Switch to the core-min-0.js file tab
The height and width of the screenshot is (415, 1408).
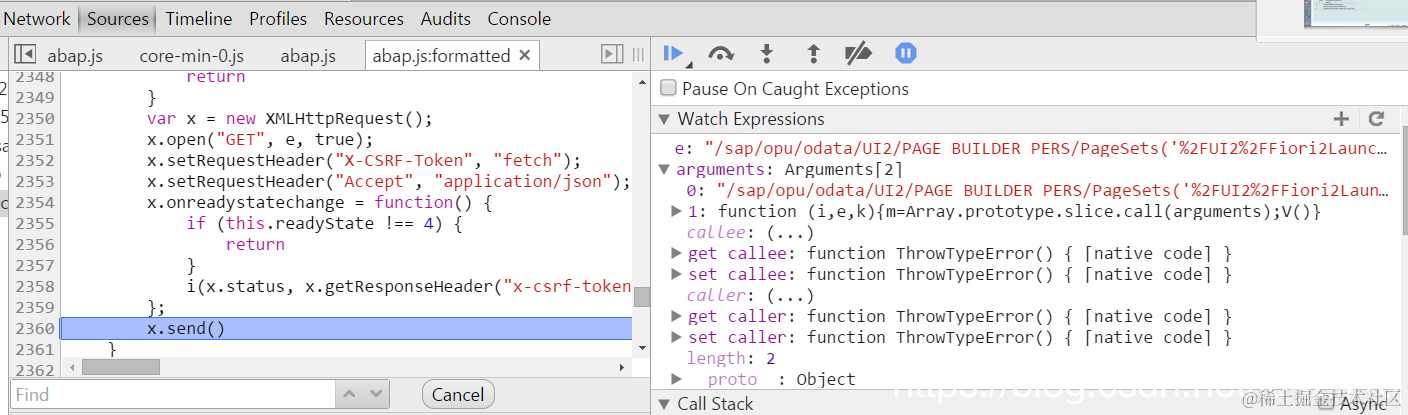click(x=191, y=55)
